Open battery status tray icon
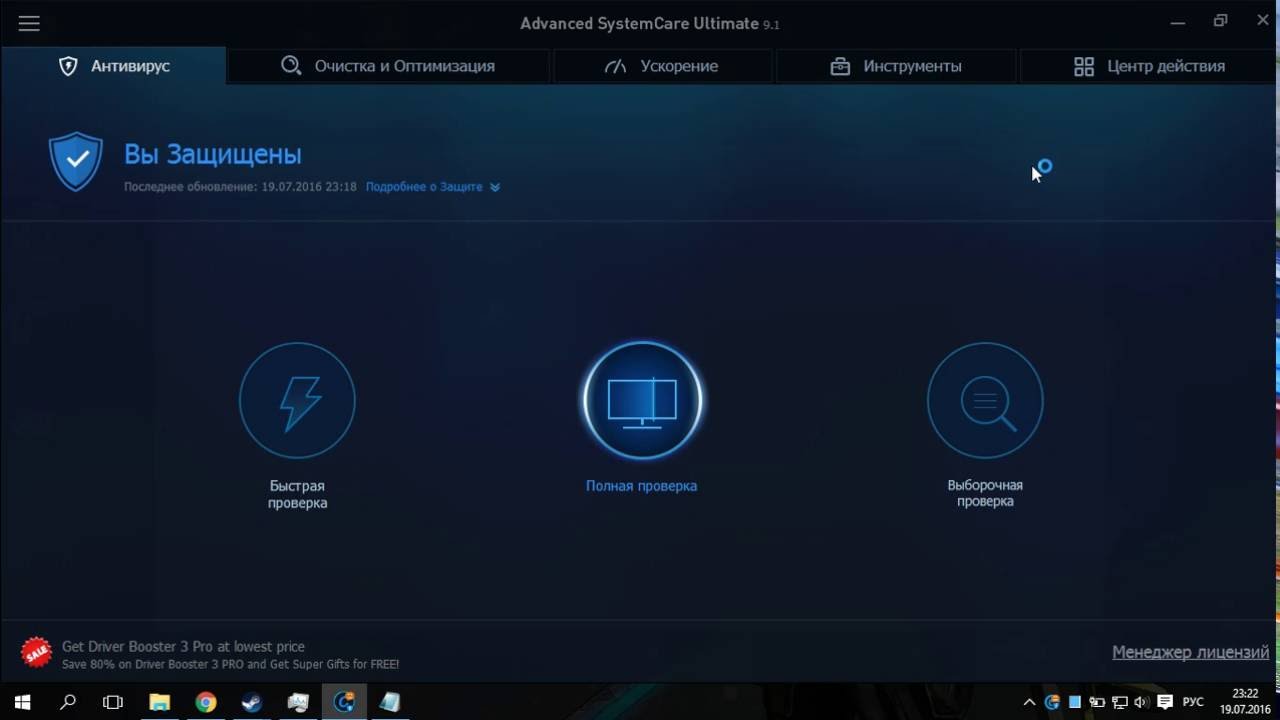 [1097, 702]
